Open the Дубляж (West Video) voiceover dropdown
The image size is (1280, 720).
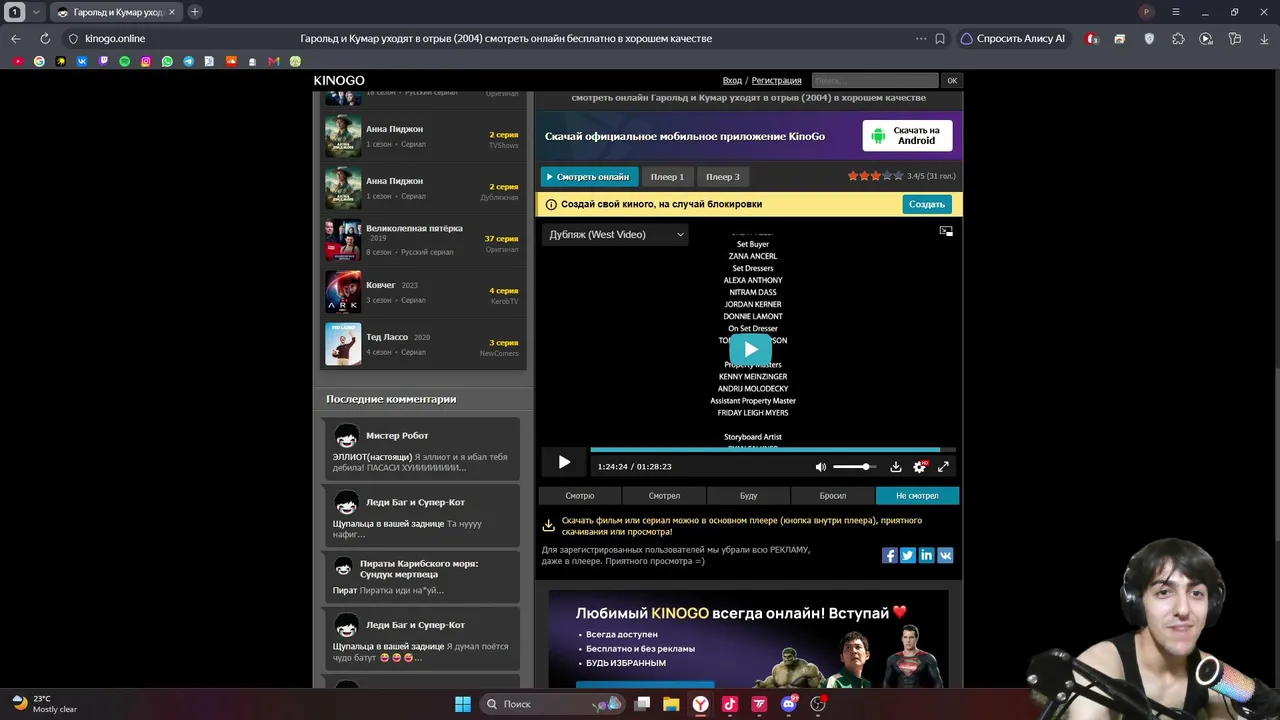(616, 235)
